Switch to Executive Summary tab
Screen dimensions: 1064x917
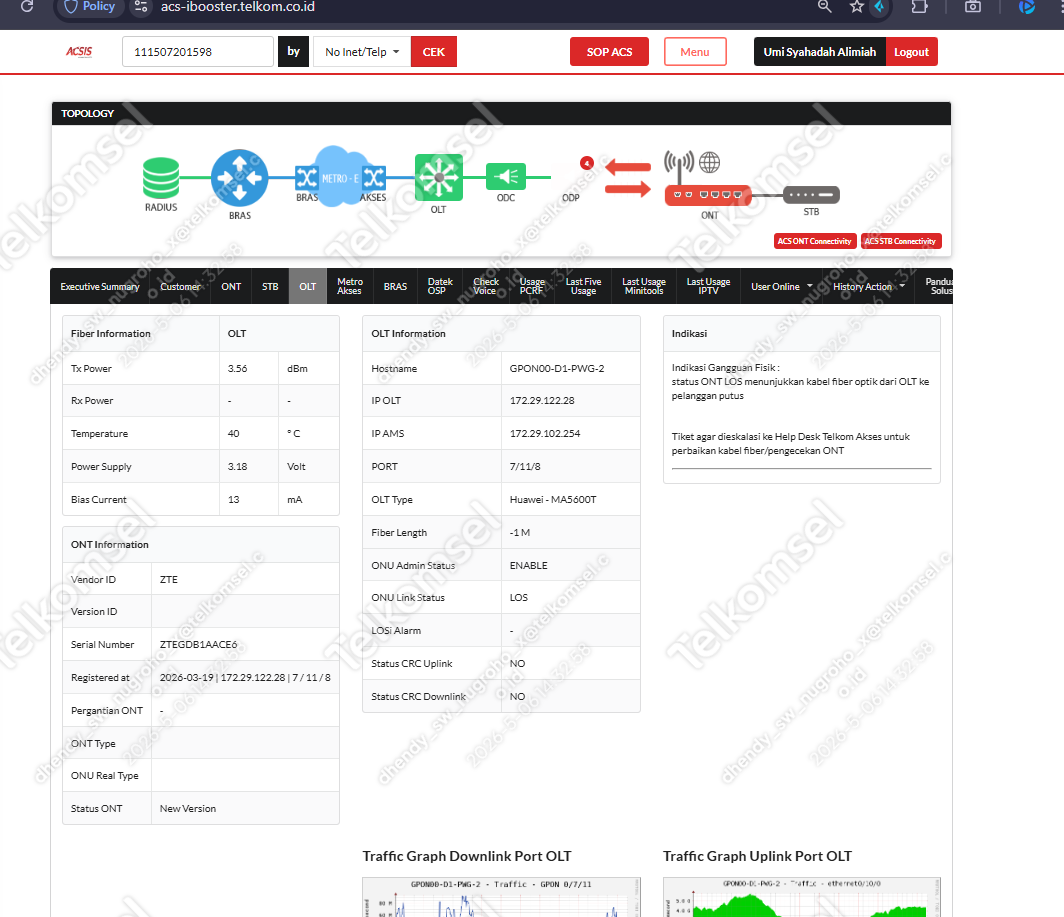pyautogui.click(x=100, y=286)
